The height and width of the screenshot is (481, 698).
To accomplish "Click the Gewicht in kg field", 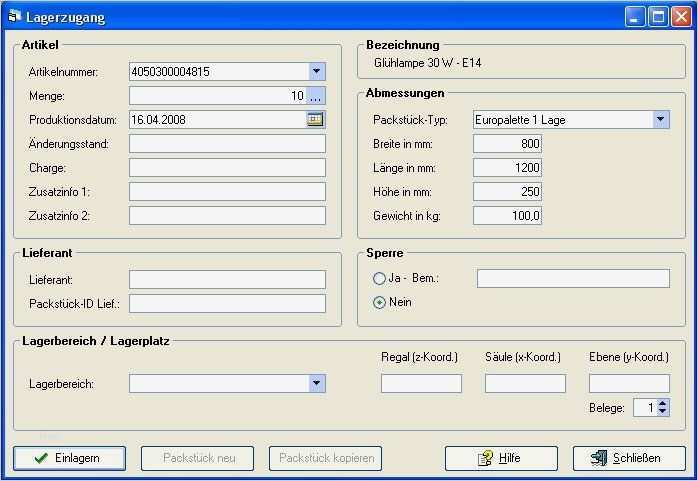I will point(507,216).
